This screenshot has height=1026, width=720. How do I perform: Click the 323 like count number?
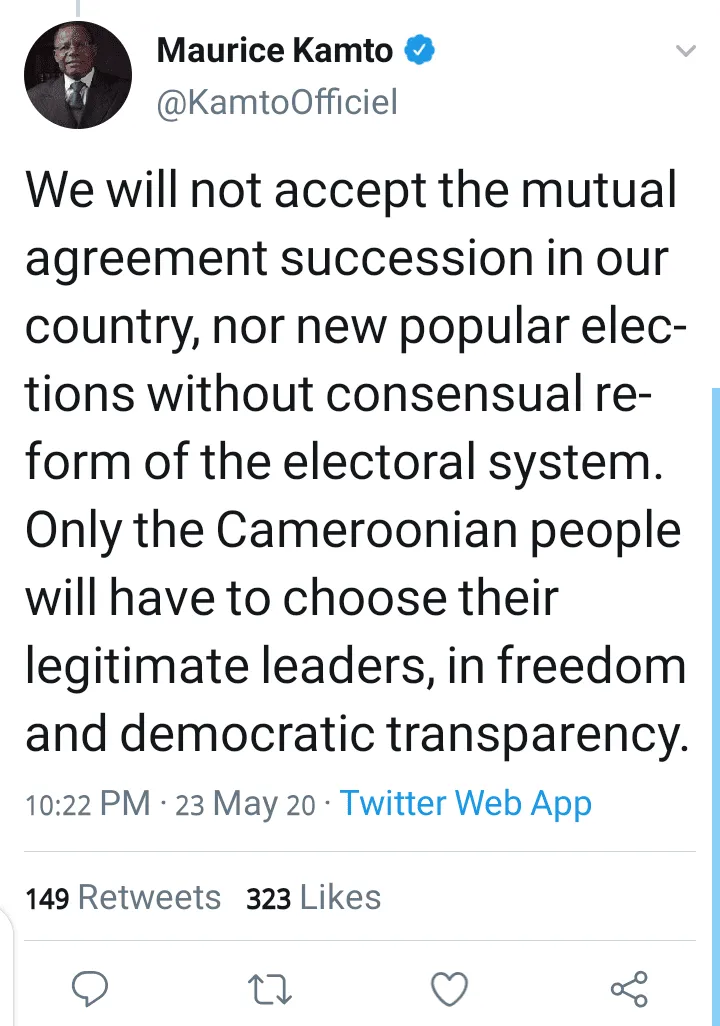[268, 898]
